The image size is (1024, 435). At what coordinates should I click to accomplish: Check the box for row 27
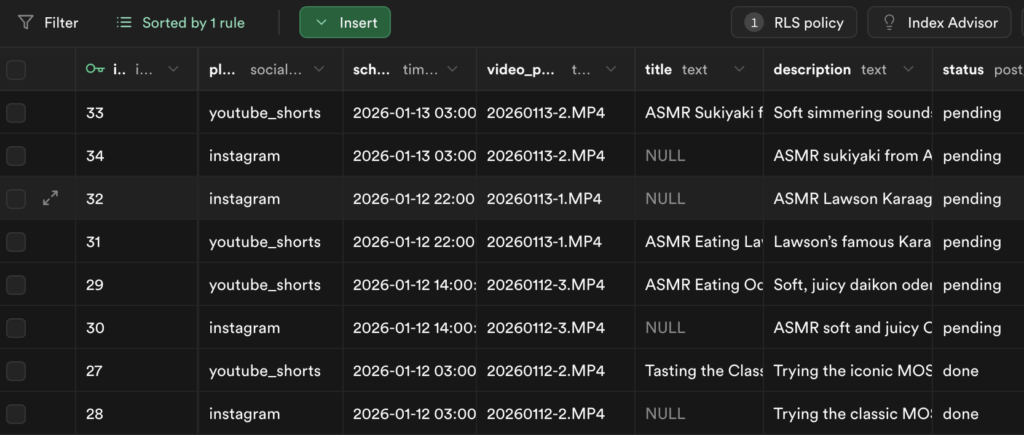pos(16,371)
